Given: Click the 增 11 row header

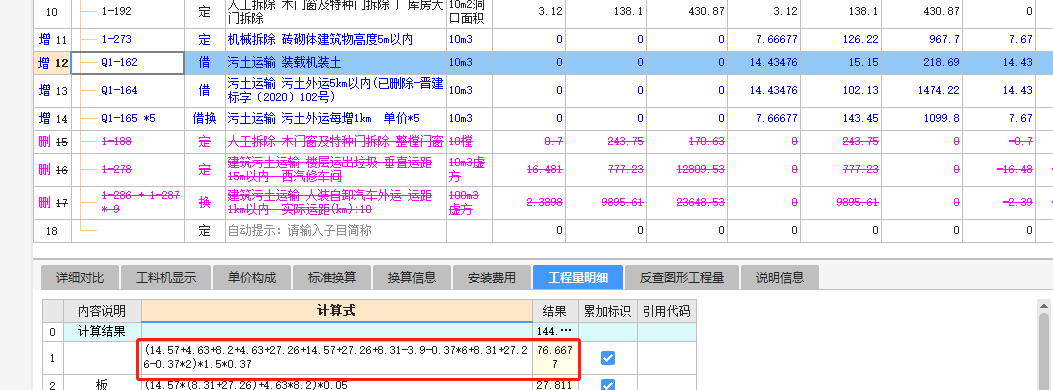Looking at the screenshot, I should click(x=52, y=40).
